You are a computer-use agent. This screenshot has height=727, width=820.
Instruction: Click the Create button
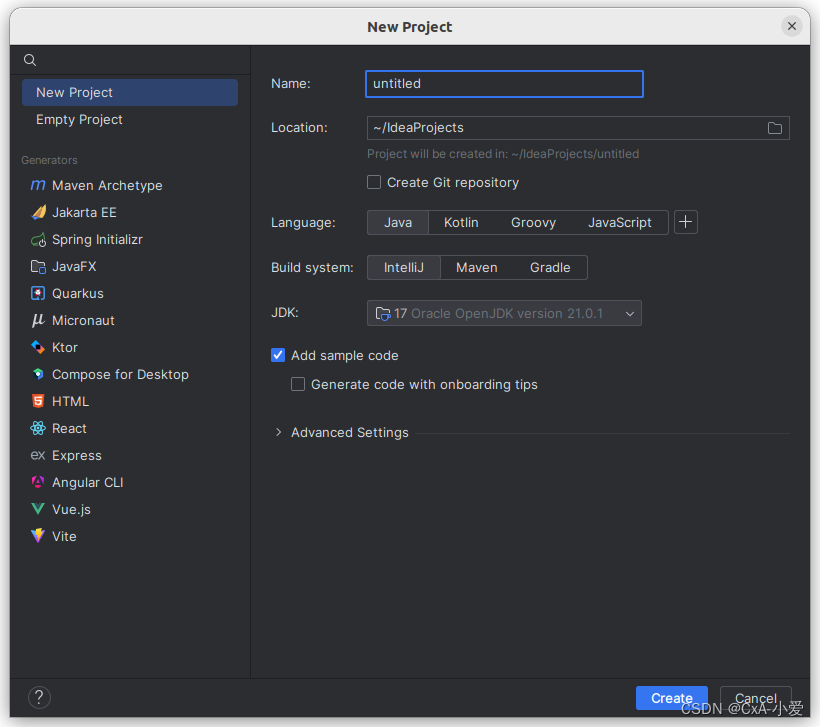[671, 698]
